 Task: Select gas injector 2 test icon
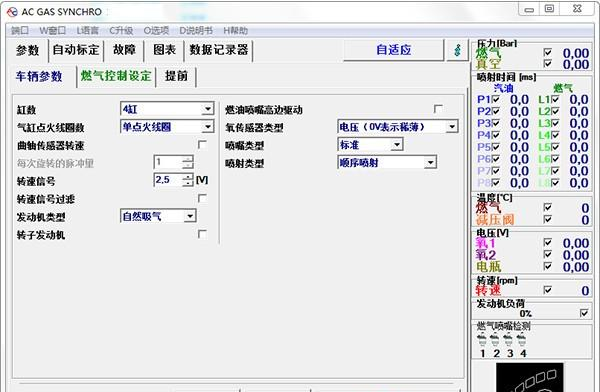pyautogui.click(x=495, y=340)
